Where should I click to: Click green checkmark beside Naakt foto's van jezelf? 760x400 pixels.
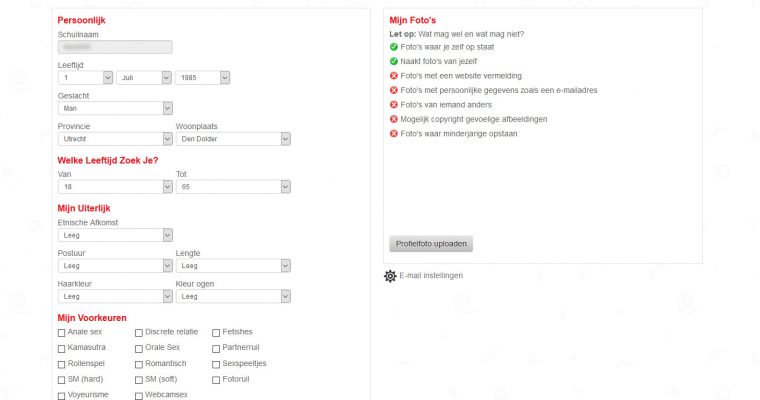click(x=394, y=61)
